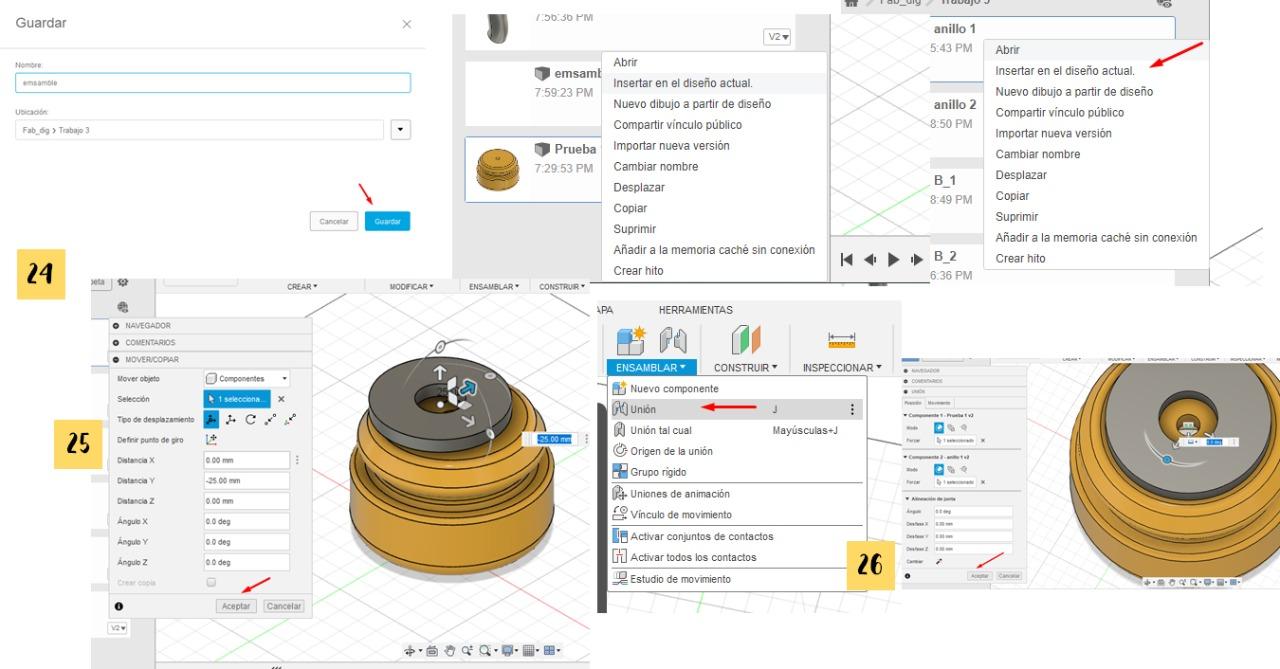Click 1 seleccionado selection button in Mover/Copiar

tap(237, 399)
